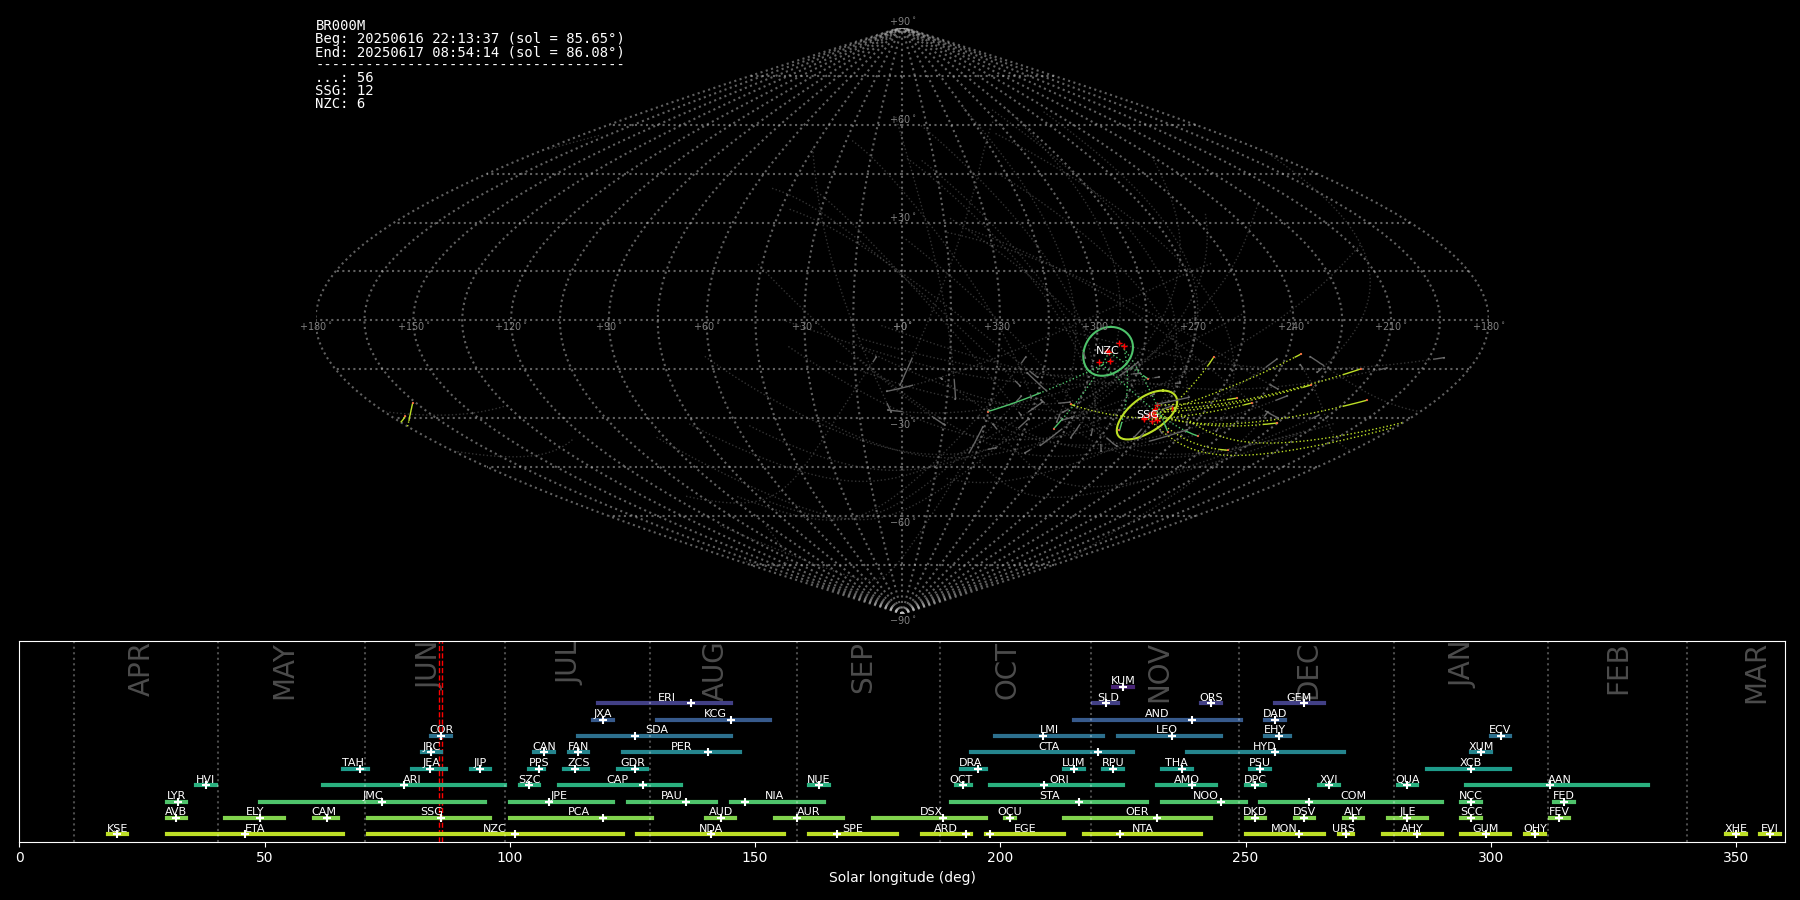Screen dimensions: 1800x900
Task: Click the ARI shower label in timeline
Action: (412, 780)
